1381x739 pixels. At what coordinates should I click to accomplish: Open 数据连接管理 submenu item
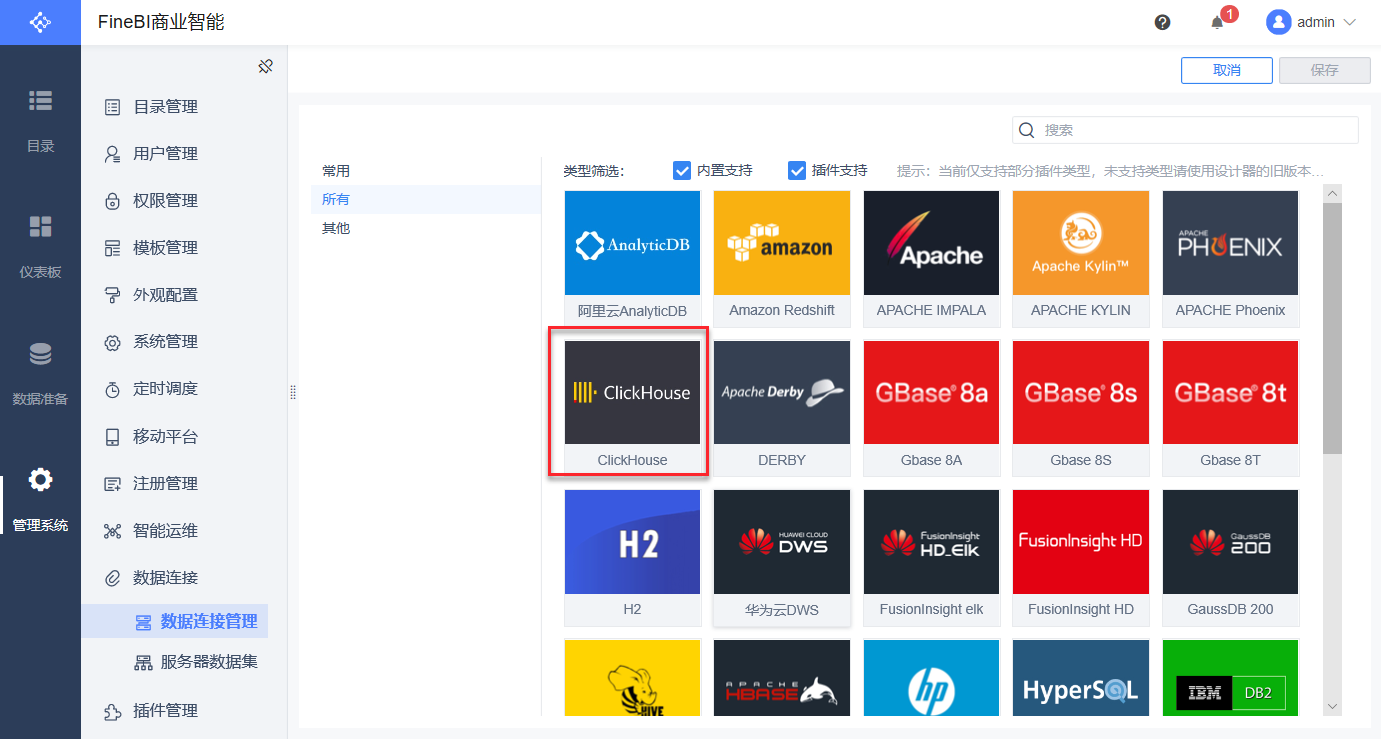point(175,621)
